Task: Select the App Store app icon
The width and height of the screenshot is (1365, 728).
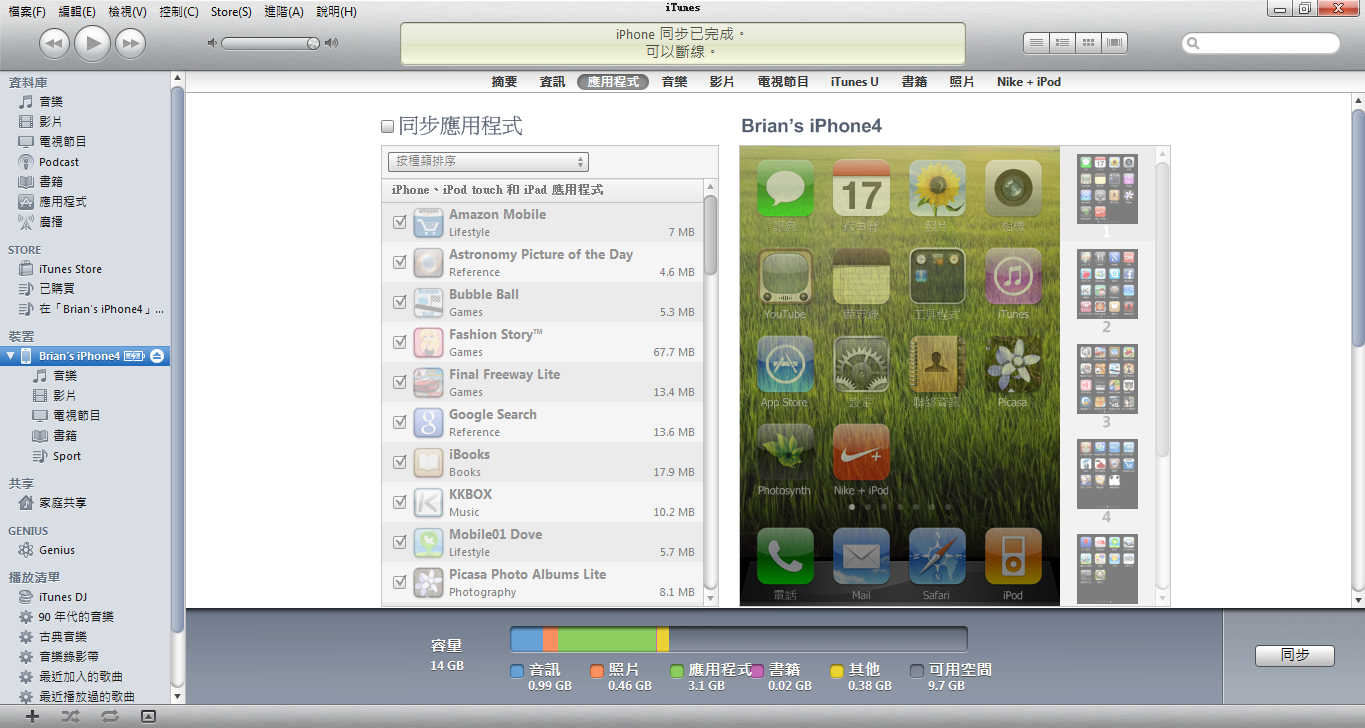Action: coord(785,364)
